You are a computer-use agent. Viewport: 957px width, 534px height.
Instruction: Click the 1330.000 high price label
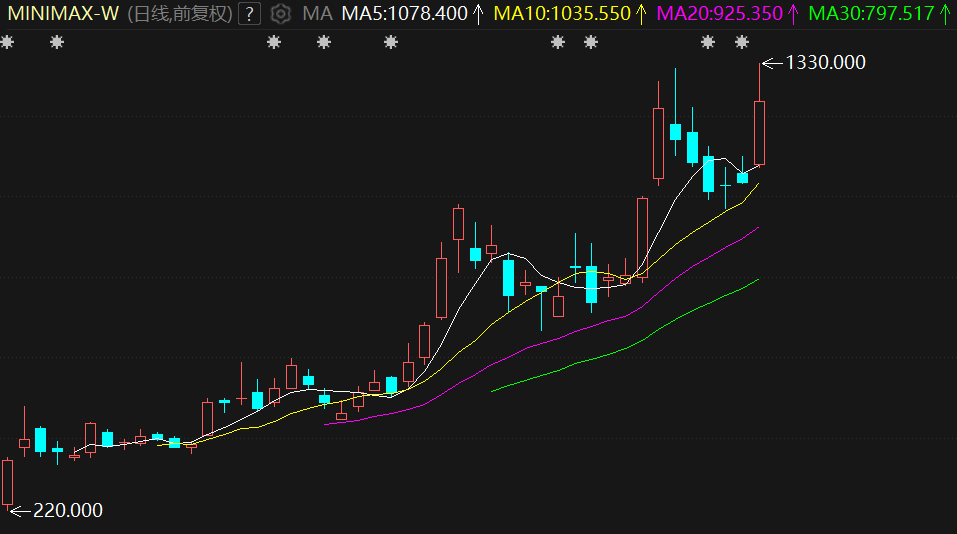click(x=825, y=62)
